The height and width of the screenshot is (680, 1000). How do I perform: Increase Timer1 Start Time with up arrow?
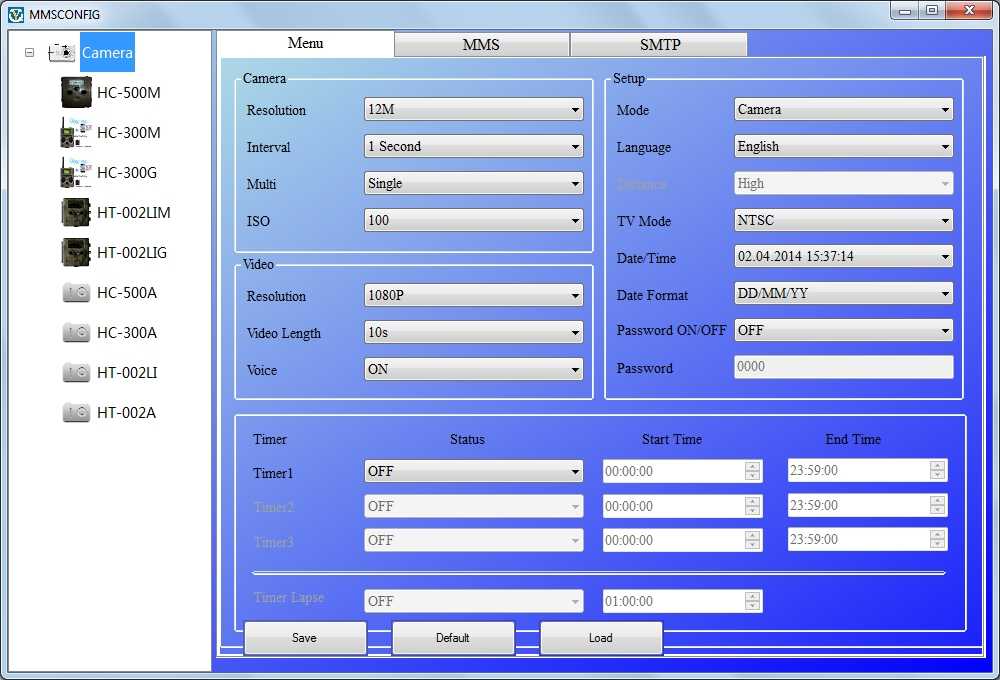point(752,466)
